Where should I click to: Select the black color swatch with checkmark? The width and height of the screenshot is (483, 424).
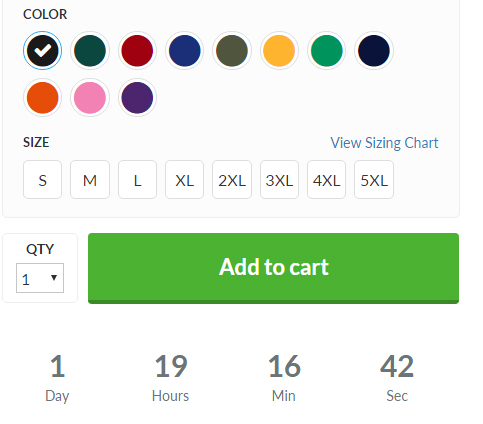(42, 50)
